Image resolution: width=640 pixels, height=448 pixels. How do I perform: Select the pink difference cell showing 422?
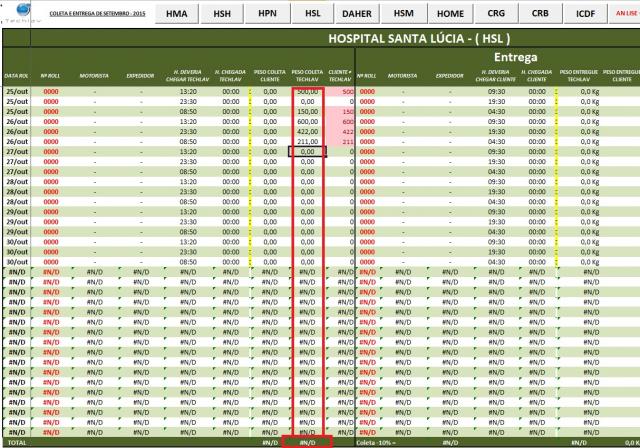pyautogui.click(x=340, y=132)
